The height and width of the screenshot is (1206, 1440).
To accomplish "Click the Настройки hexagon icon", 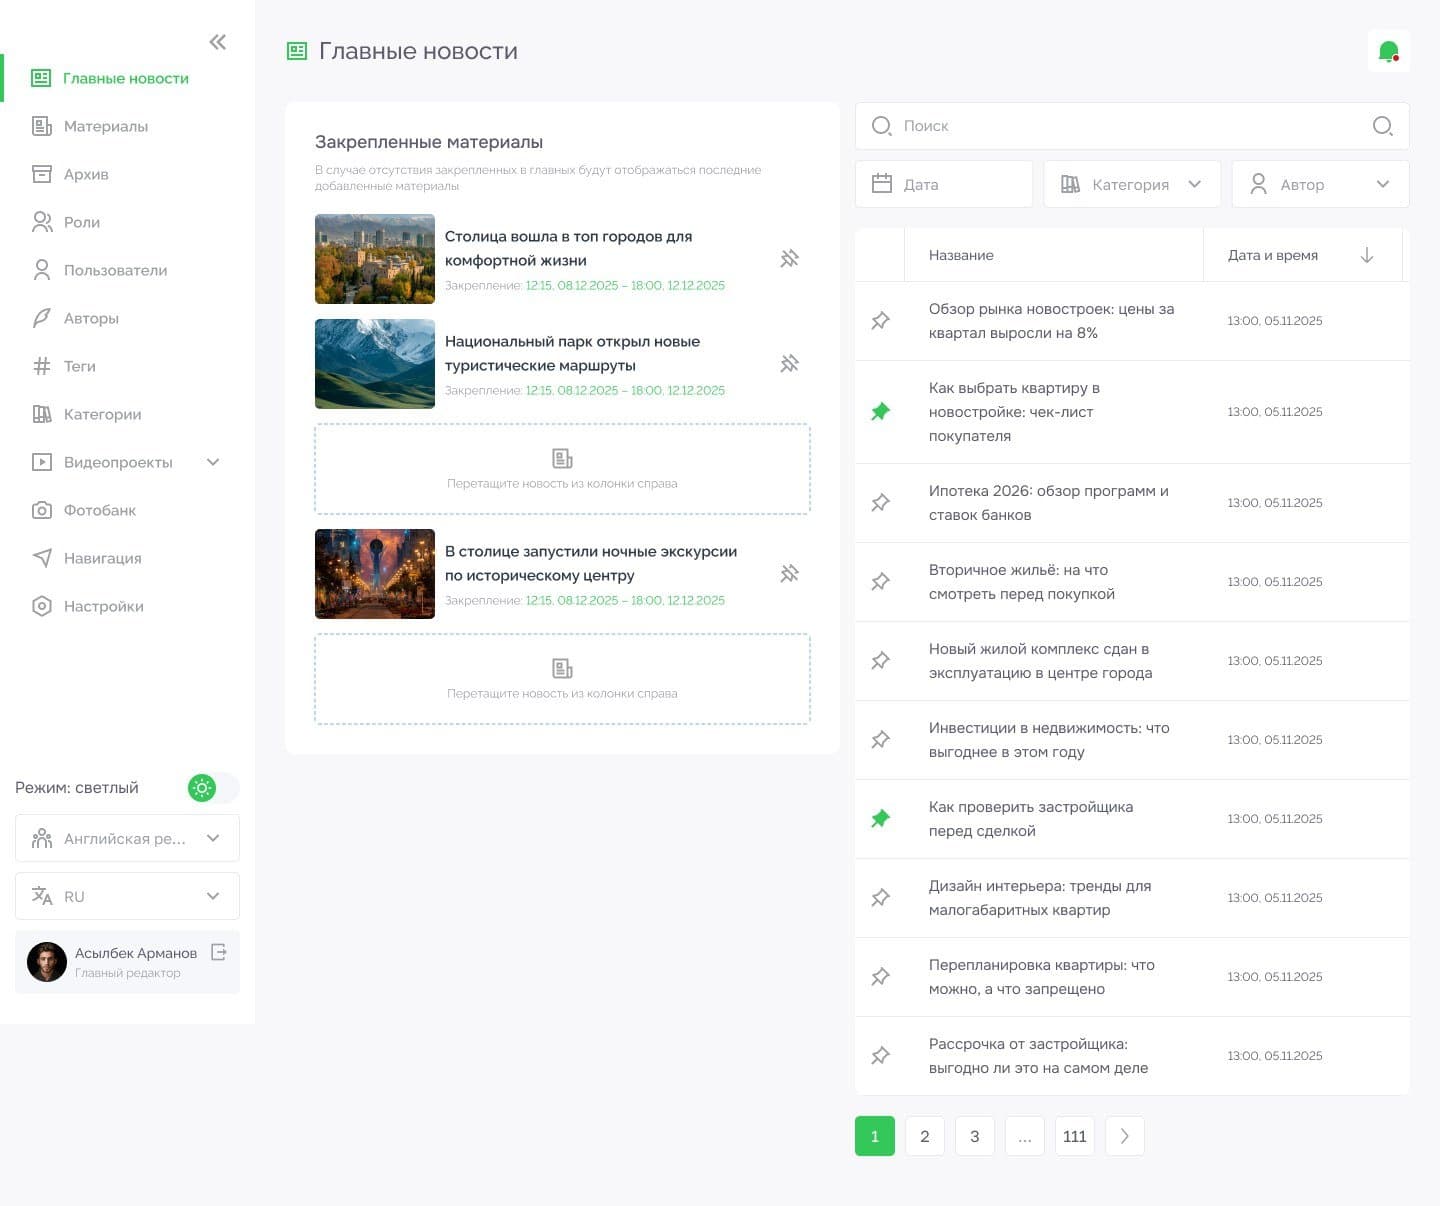I will [42, 606].
